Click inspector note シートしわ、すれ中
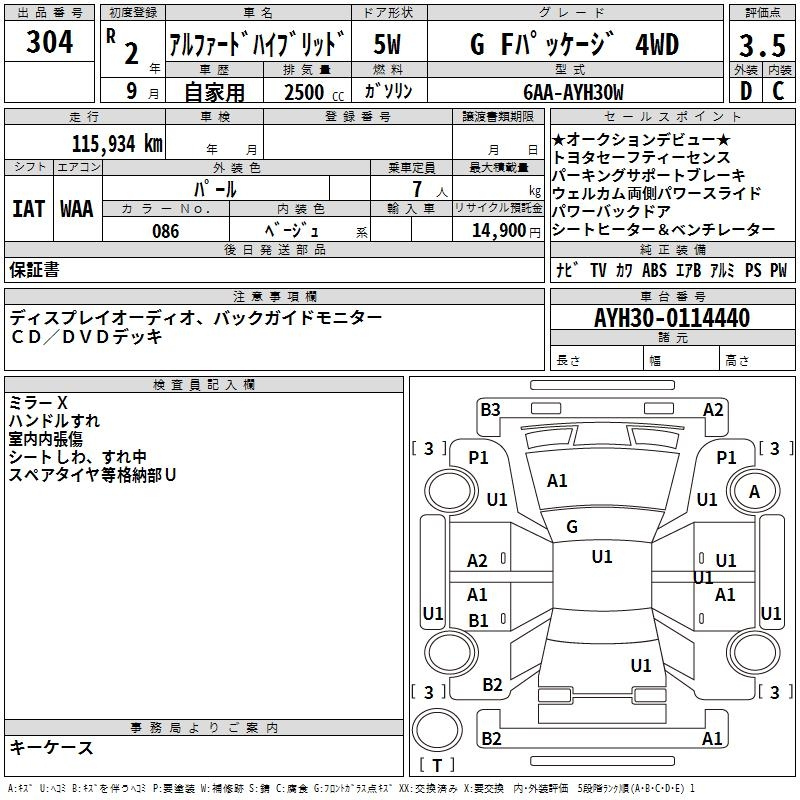 [78, 457]
